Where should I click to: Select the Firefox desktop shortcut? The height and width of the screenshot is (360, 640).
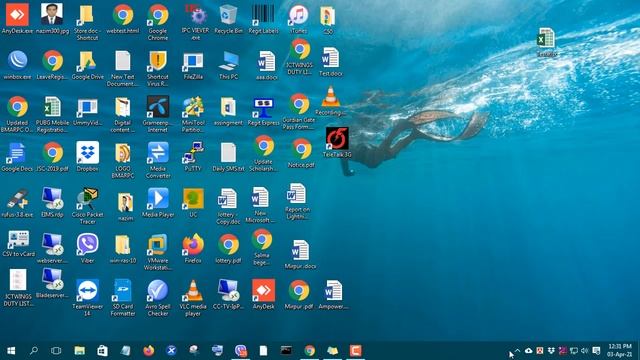tap(193, 248)
